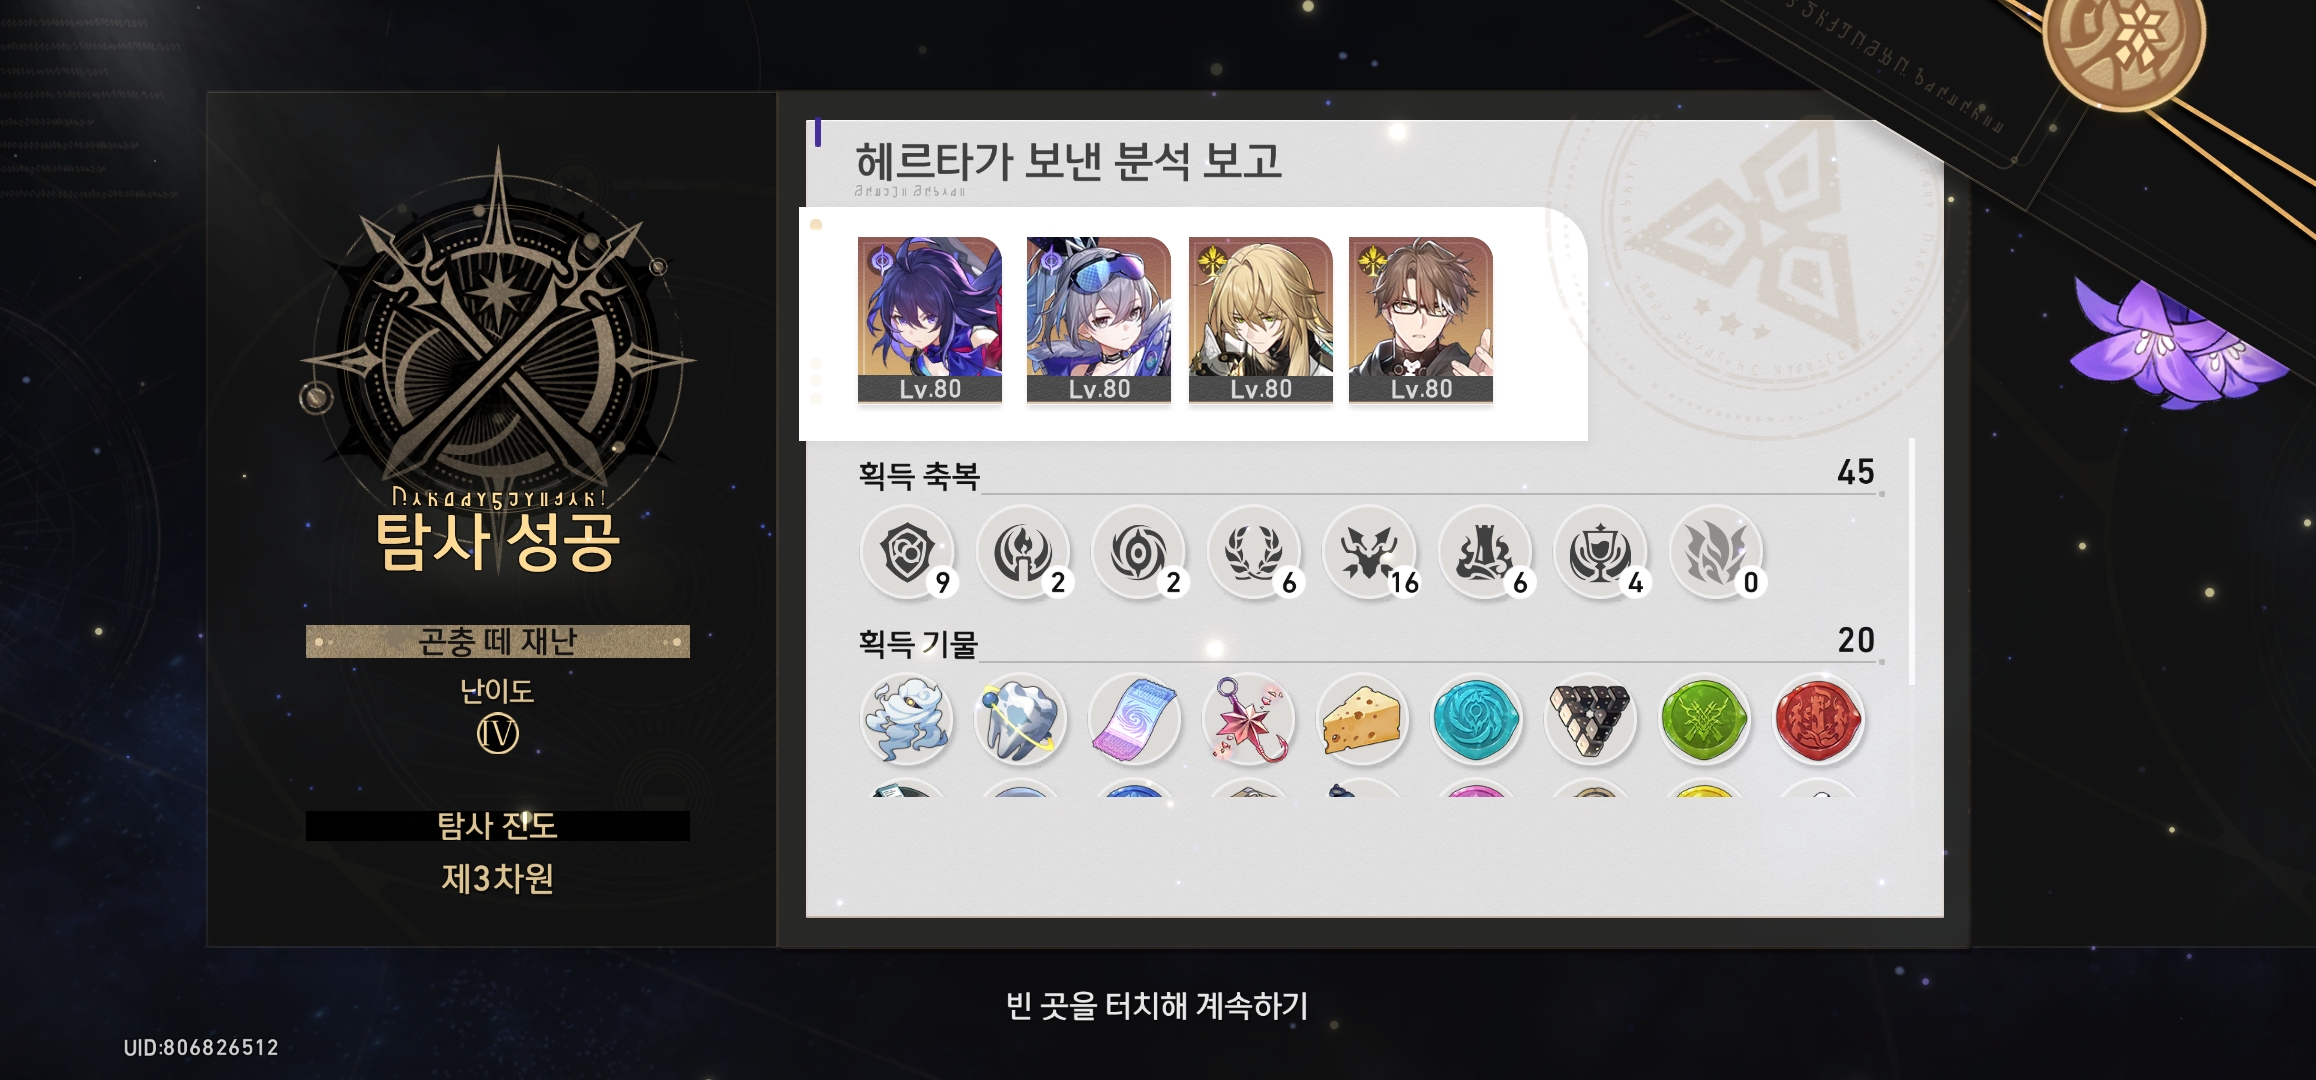The width and height of the screenshot is (2316, 1080).
Task: Tap the Elation trophy blessing icon
Action: tap(1600, 552)
